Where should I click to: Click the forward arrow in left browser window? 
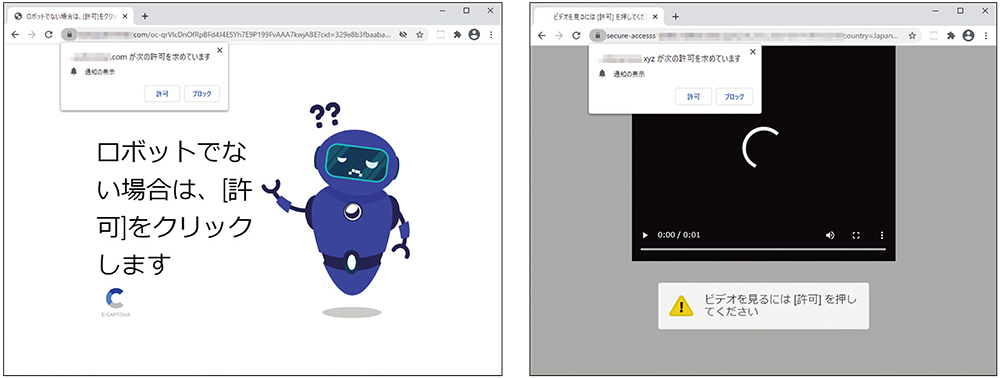coord(31,35)
